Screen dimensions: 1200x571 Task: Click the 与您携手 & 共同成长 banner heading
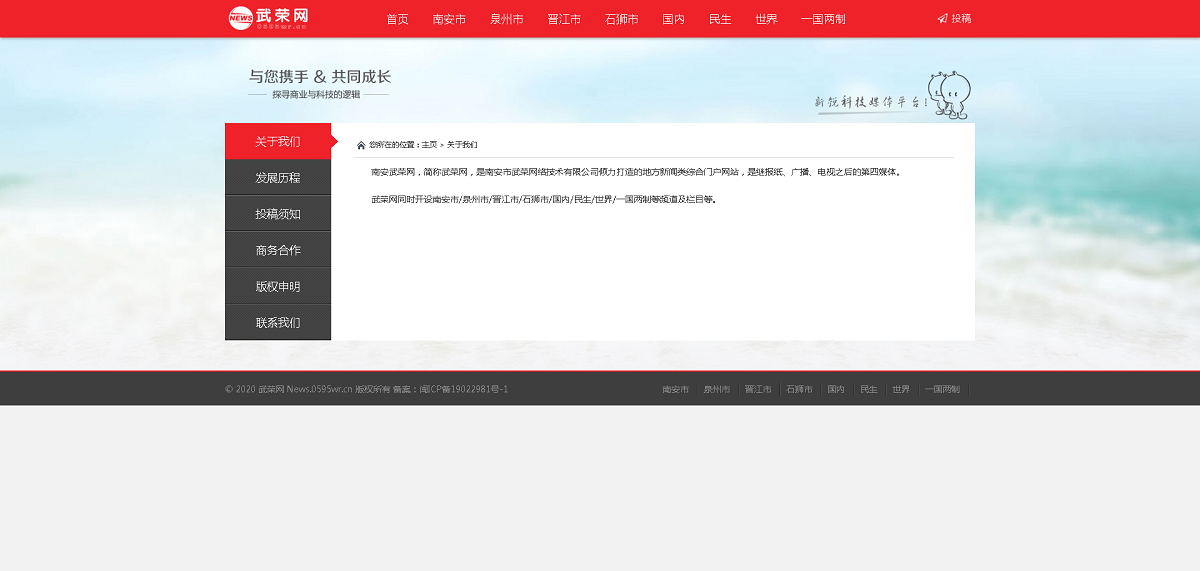319,77
